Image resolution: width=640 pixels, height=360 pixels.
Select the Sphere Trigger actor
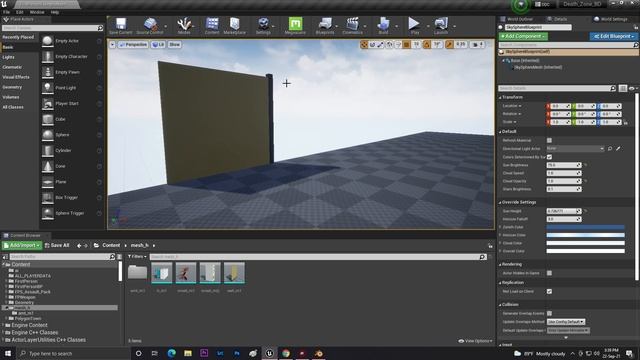pyautogui.click(x=69, y=213)
